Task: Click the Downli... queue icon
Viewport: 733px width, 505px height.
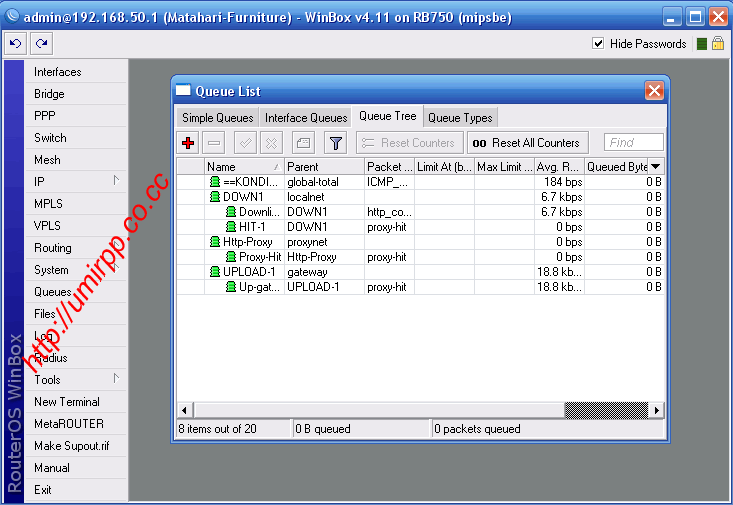Action: coord(230,211)
